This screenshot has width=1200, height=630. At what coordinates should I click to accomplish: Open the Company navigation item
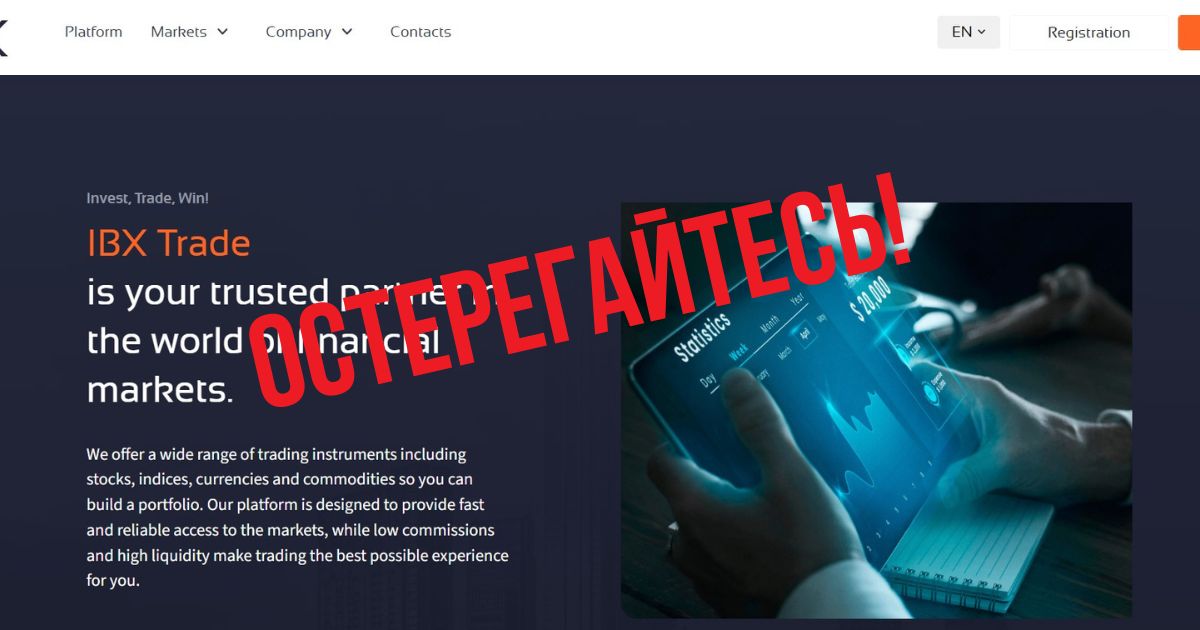(298, 32)
